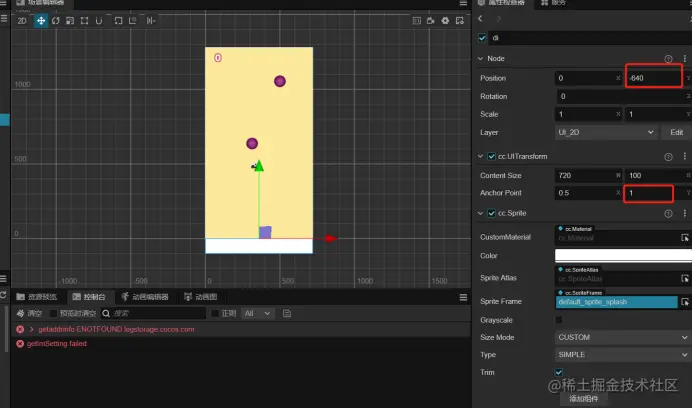The width and height of the screenshot is (693, 408).
Task: Select the Move gizmo tool
Action: click(x=41, y=21)
